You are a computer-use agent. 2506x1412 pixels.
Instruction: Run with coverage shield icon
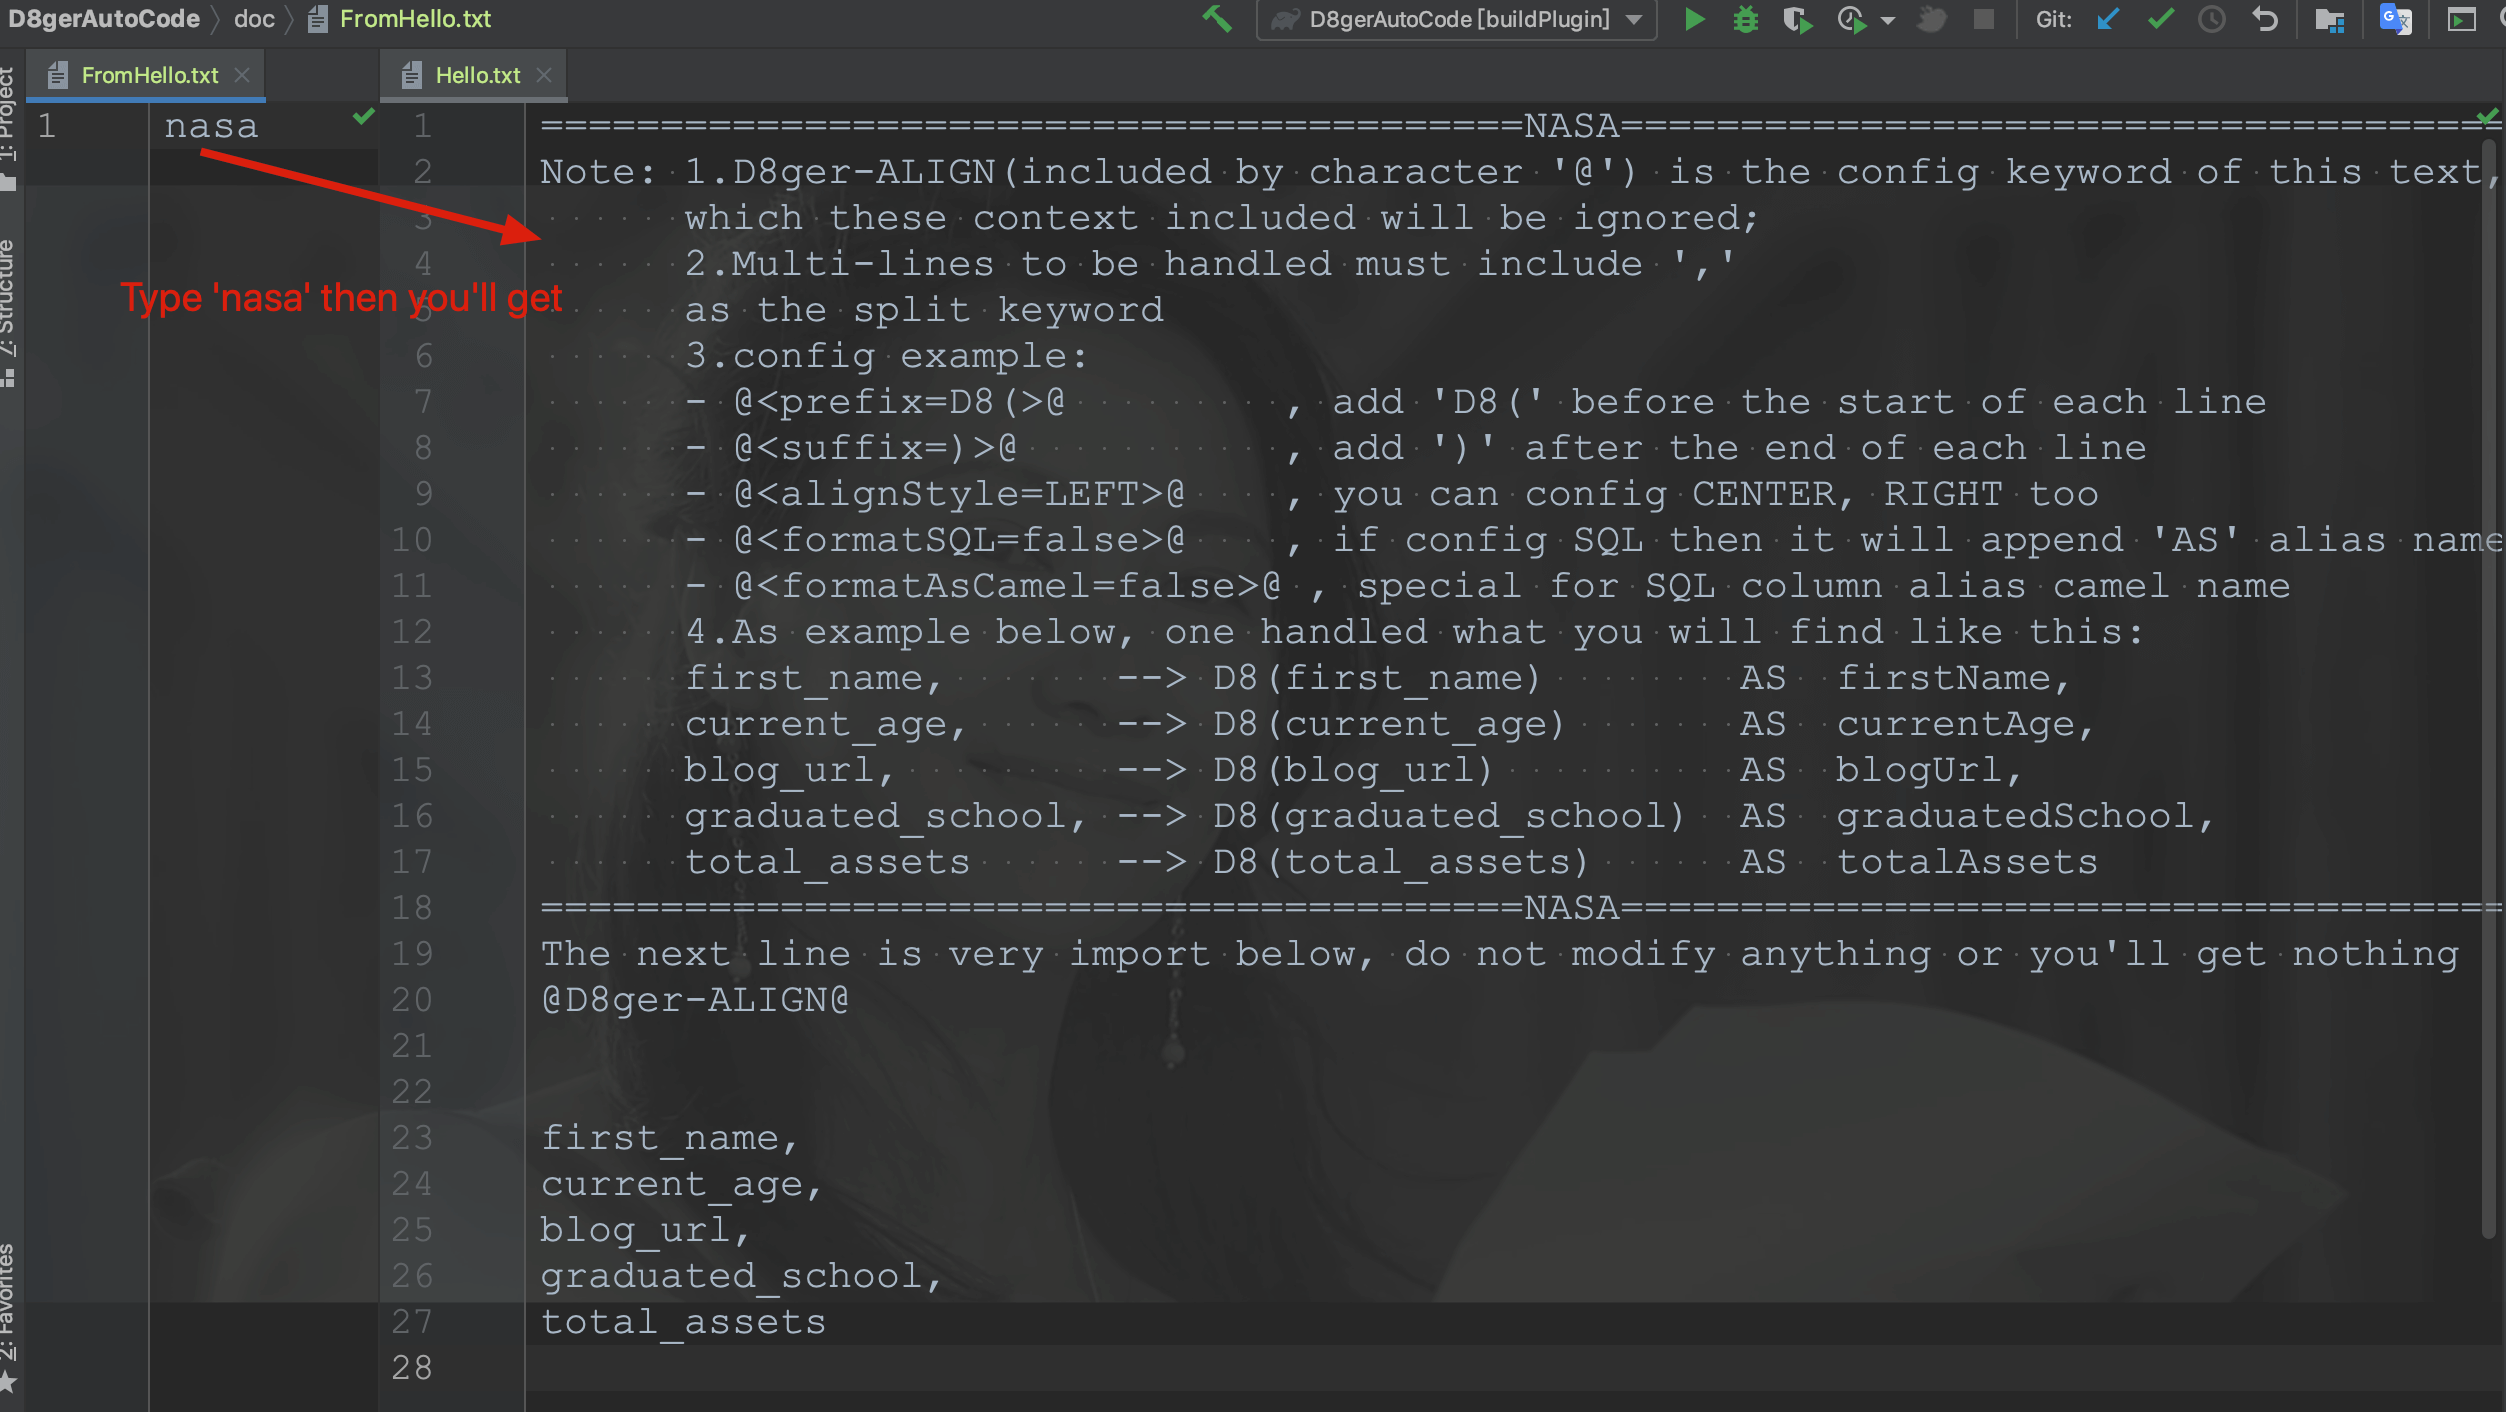click(1798, 19)
